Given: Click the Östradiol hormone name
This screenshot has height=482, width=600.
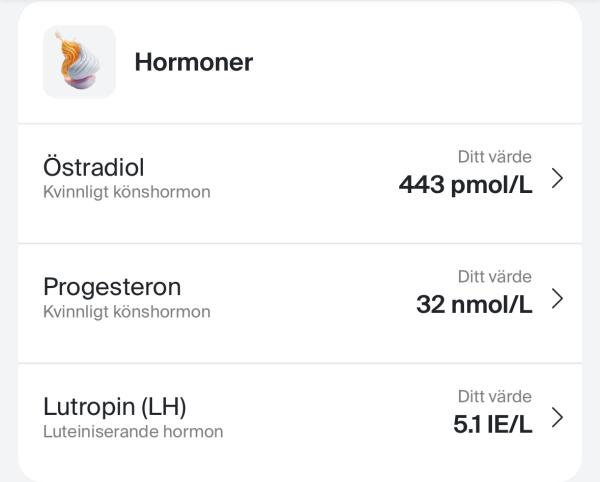Looking at the screenshot, I should tap(94, 166).
